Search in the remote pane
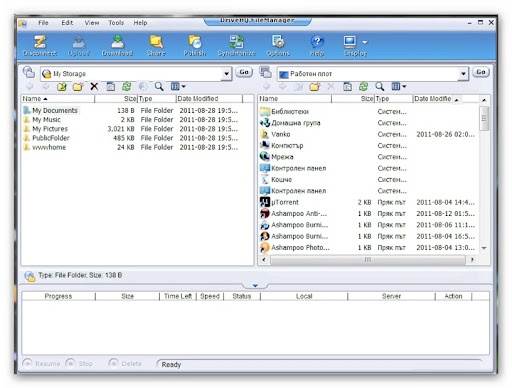Image resolution: width=512 pixels, height=388 pixels. [159, 87]
